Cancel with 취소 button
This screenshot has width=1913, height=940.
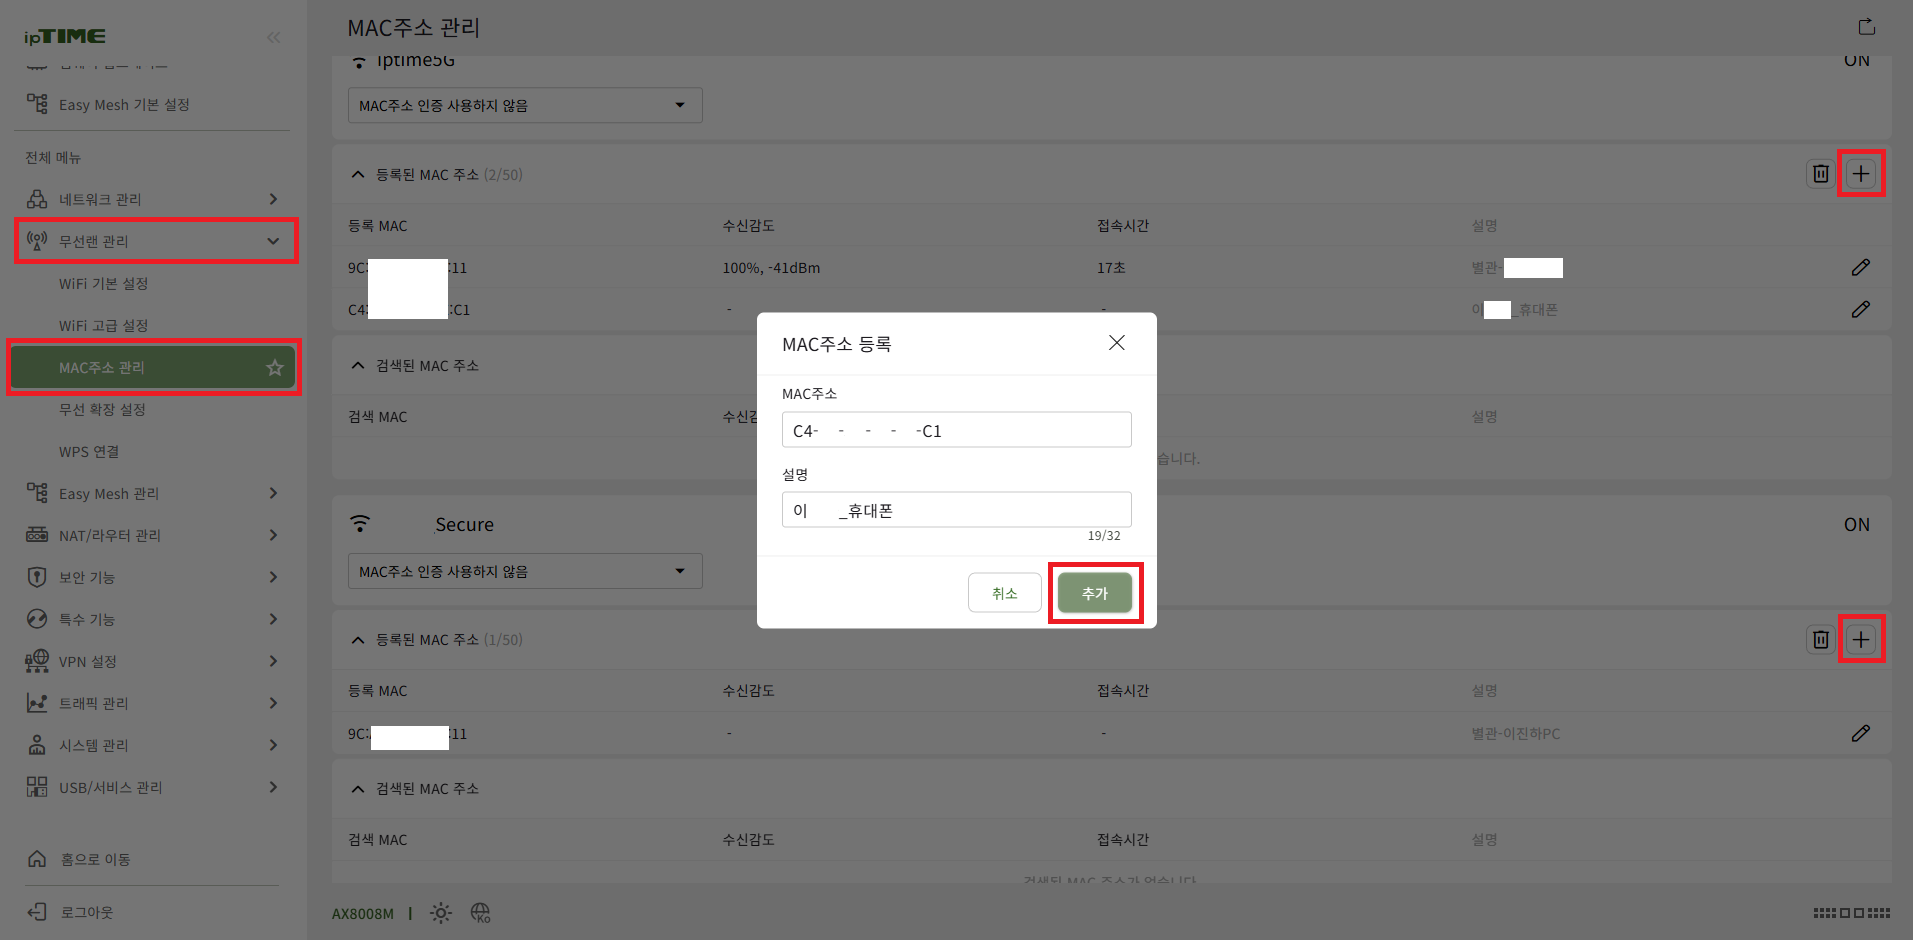coord(1004,593)
